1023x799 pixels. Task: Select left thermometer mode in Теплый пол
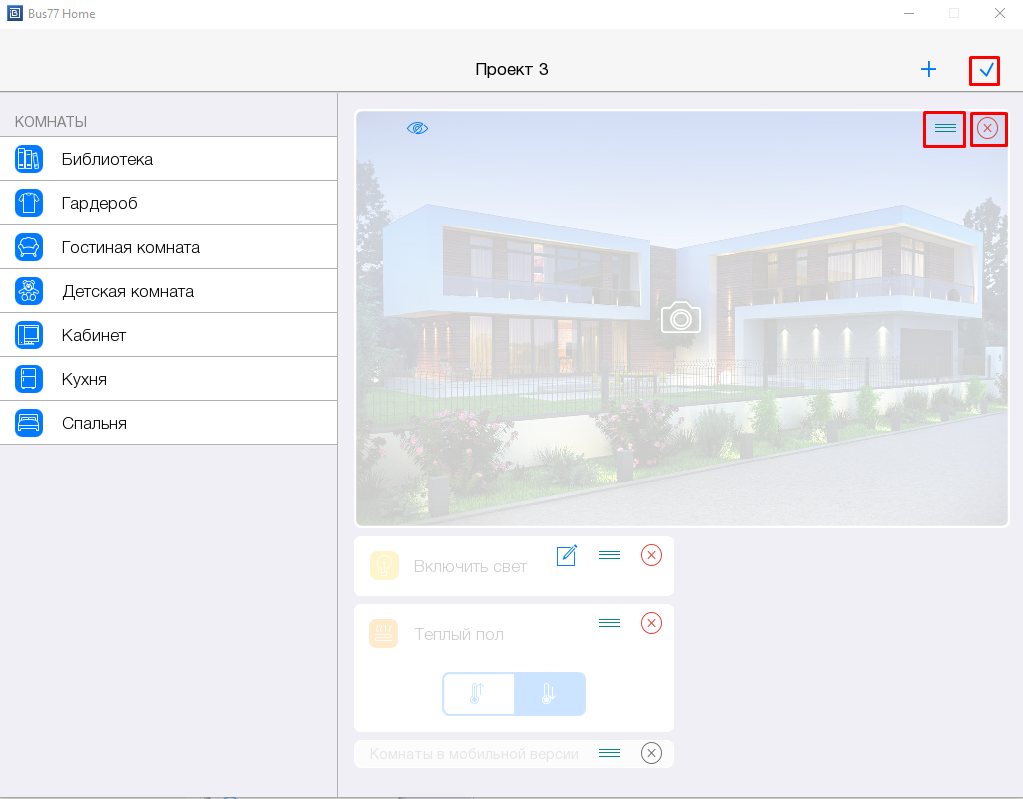tap(478, 694)
